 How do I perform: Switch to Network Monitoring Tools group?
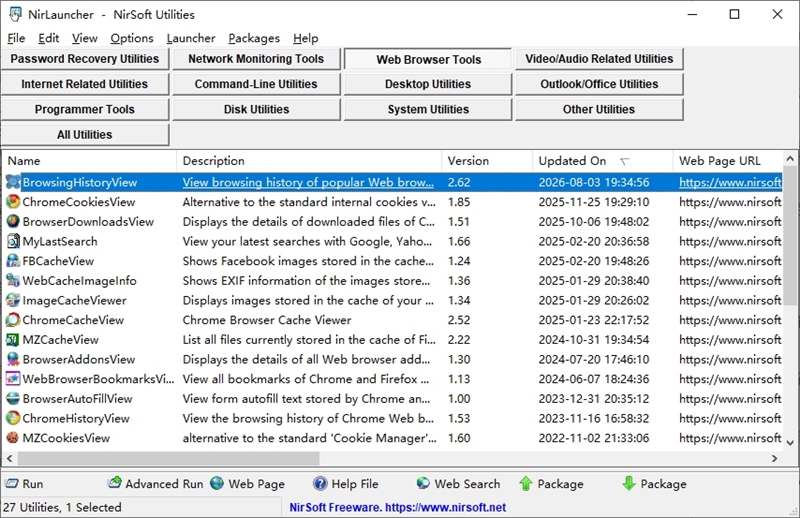(x=256, y=59)
